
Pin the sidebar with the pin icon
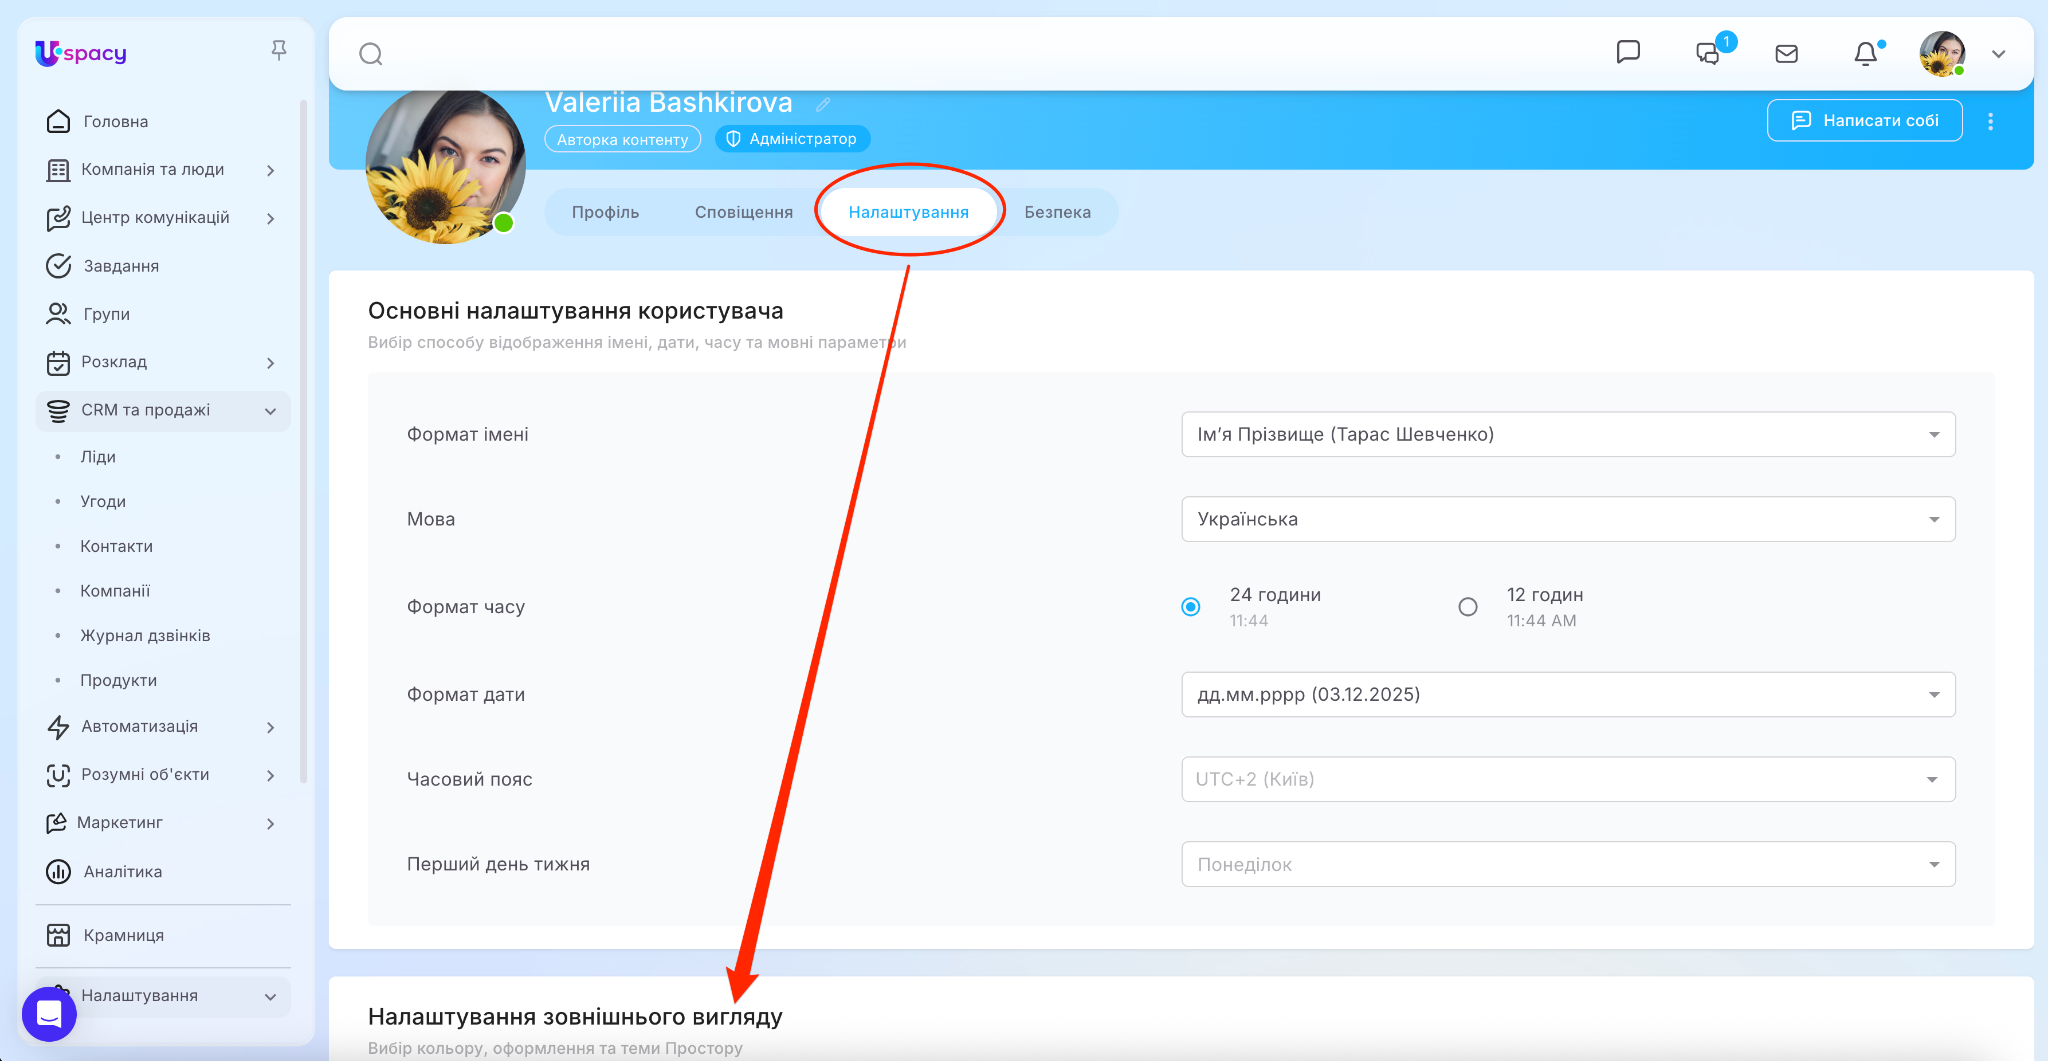[x=279, y=50]
